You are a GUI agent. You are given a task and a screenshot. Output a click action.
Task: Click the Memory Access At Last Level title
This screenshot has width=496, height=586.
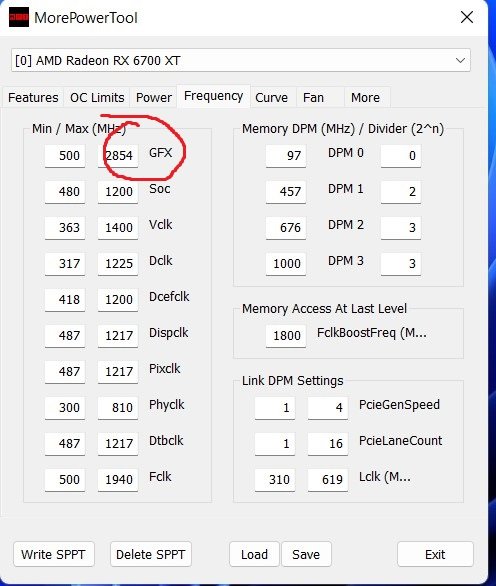[324, 309]
